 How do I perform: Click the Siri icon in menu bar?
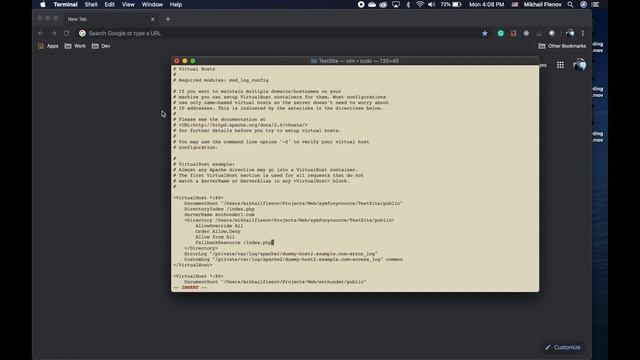click(583, 4)
